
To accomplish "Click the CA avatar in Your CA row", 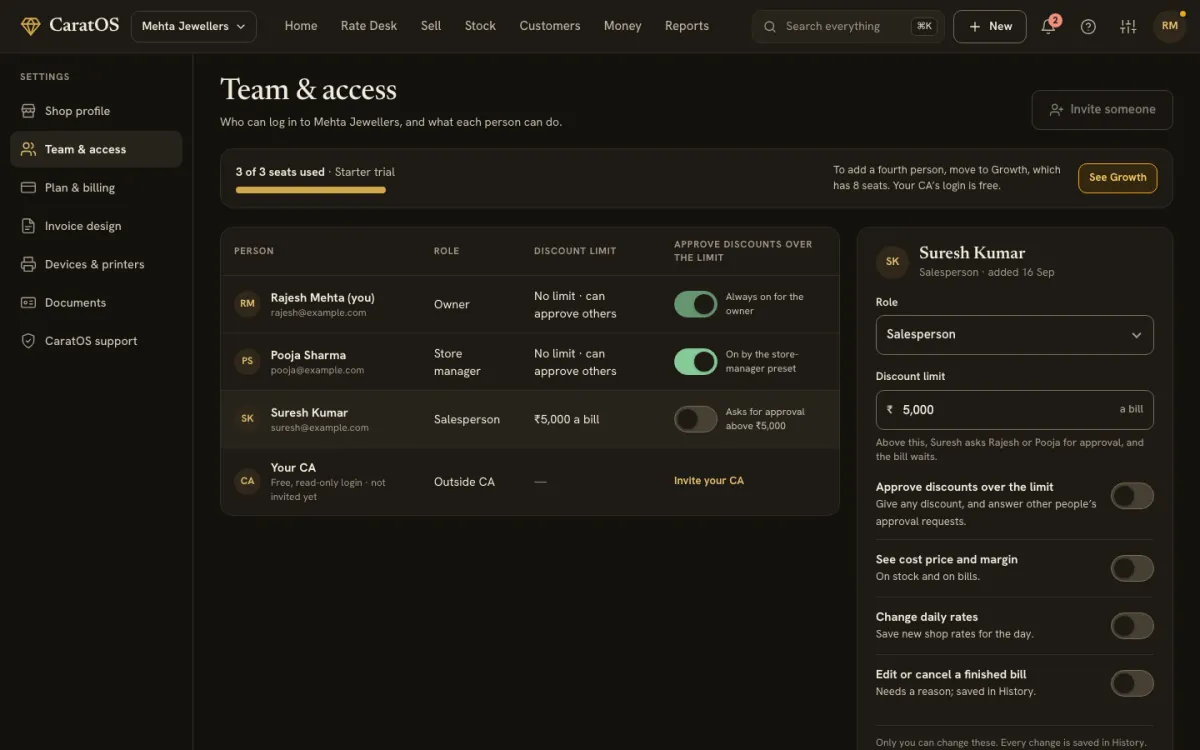I will coord(247,481).
